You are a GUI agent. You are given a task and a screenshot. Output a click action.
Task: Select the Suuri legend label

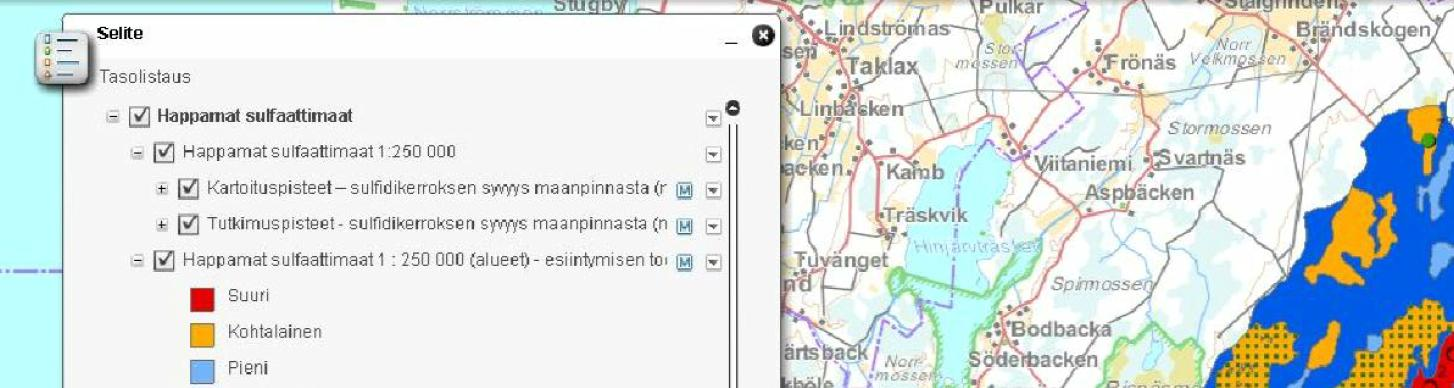click(249, 296)
